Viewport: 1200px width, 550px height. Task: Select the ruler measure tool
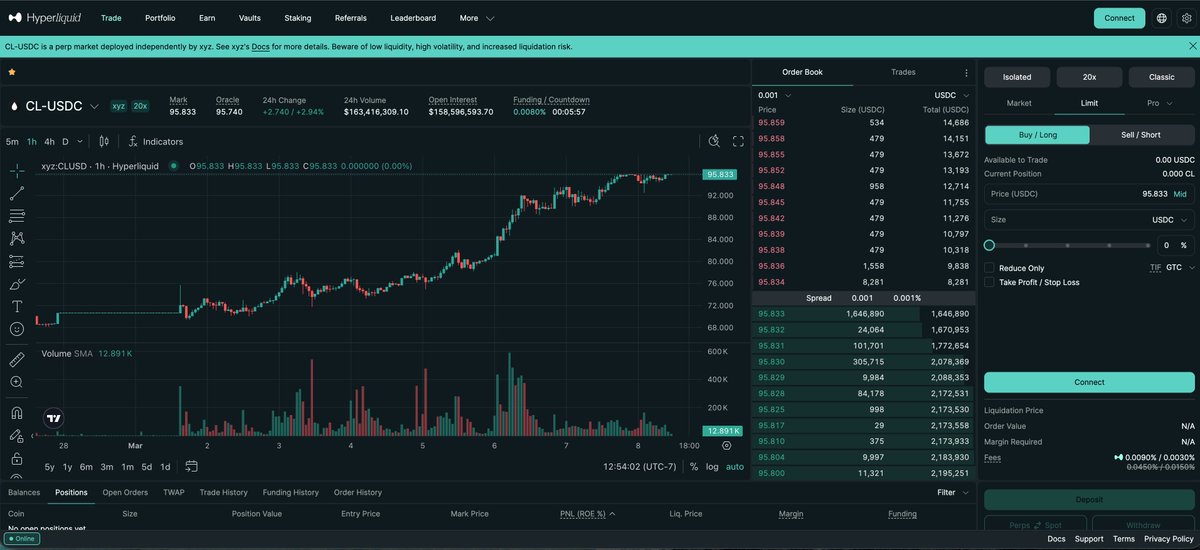(x=17, y=359)
